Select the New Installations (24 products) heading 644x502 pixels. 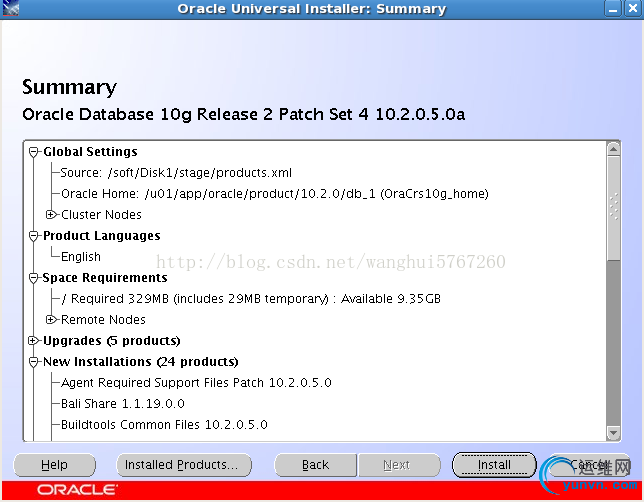click(141, 362)
